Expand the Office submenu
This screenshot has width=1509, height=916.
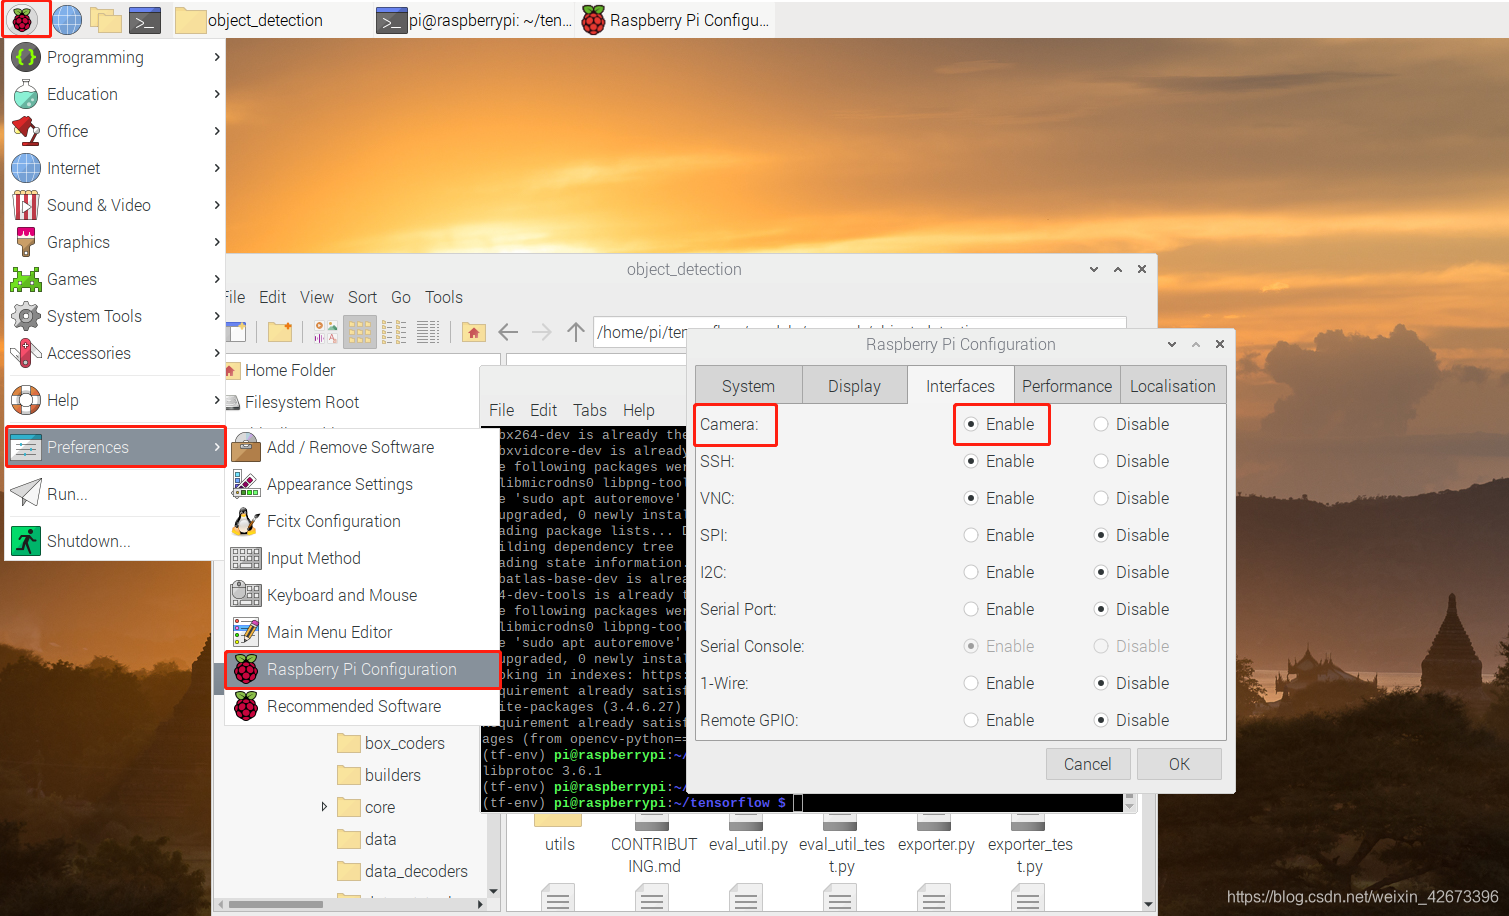pyautogui.click(x=115, y=131)
